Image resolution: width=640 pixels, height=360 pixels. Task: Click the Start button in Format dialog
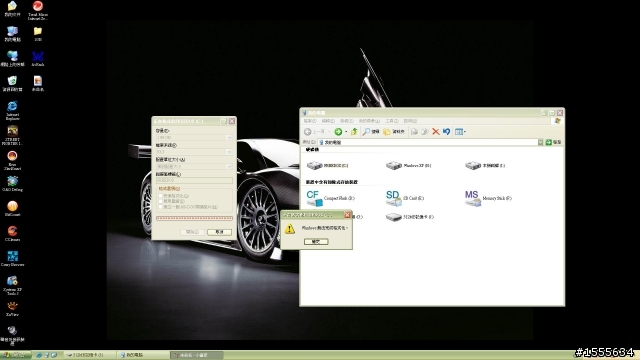192,232
